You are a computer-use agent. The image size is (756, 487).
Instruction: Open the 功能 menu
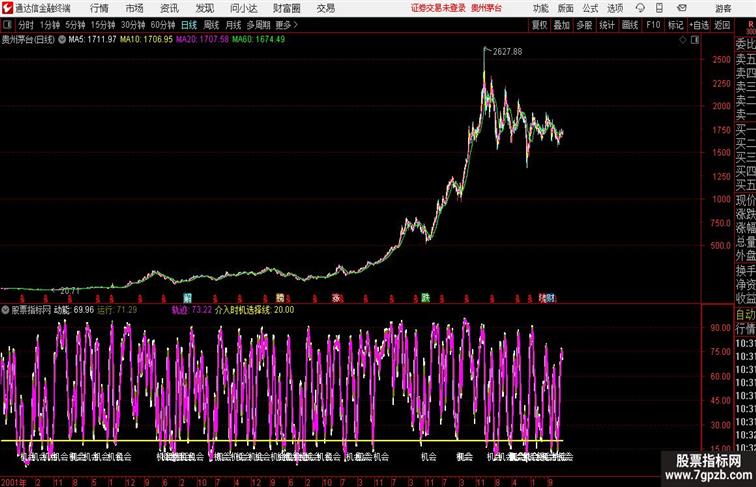[540, 8]
